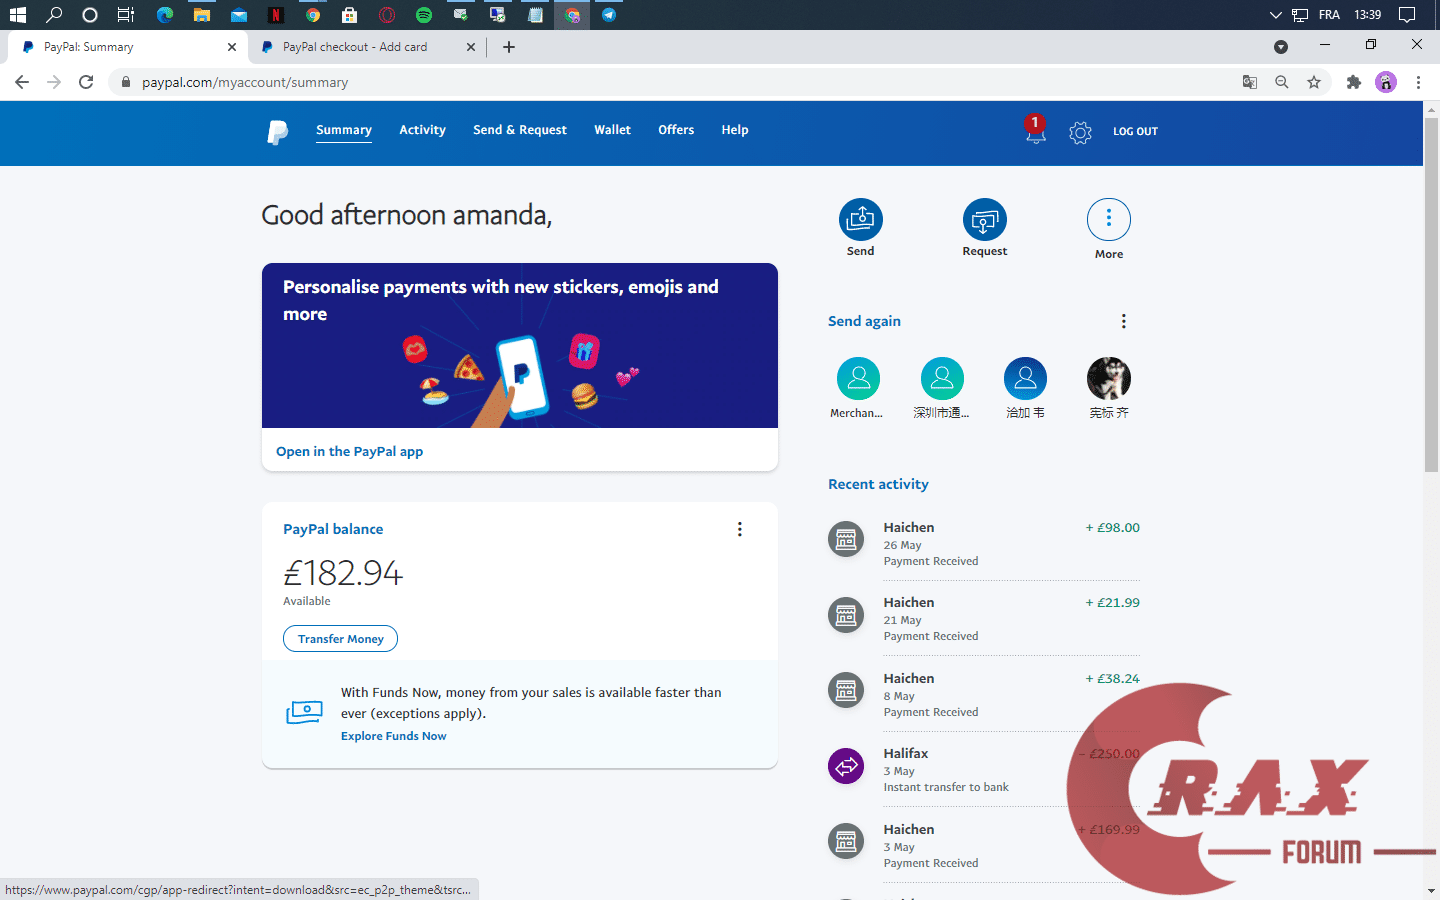The height and width of the screenshot is (900, 1440).
Task: Click the Request money icon
Action: [985, 220]
